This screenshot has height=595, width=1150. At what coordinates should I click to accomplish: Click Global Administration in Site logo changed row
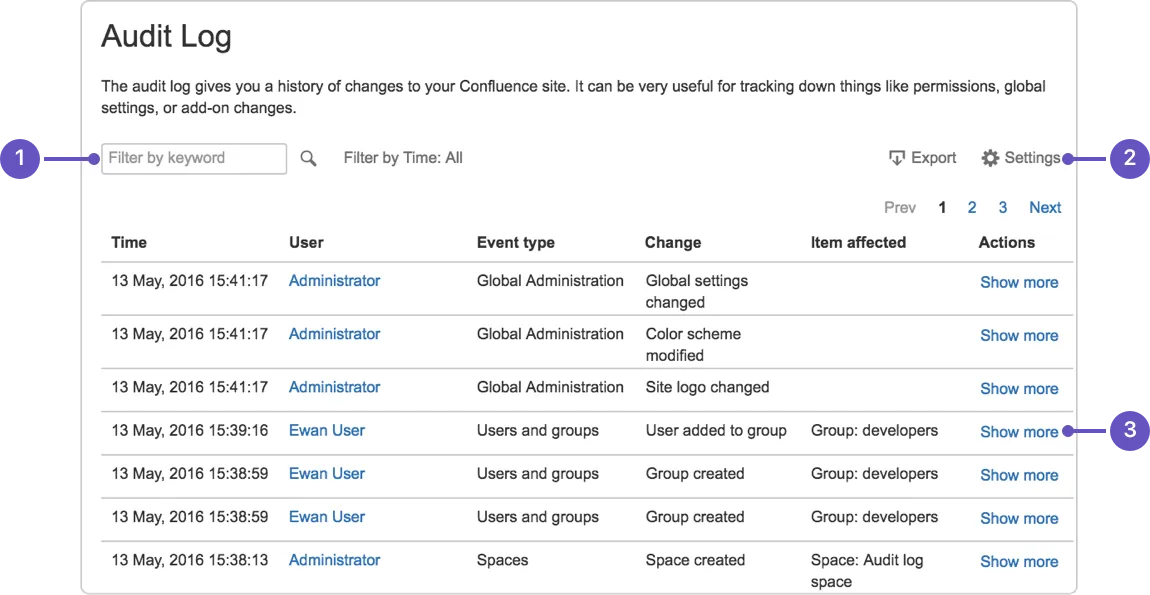[550, 387]
